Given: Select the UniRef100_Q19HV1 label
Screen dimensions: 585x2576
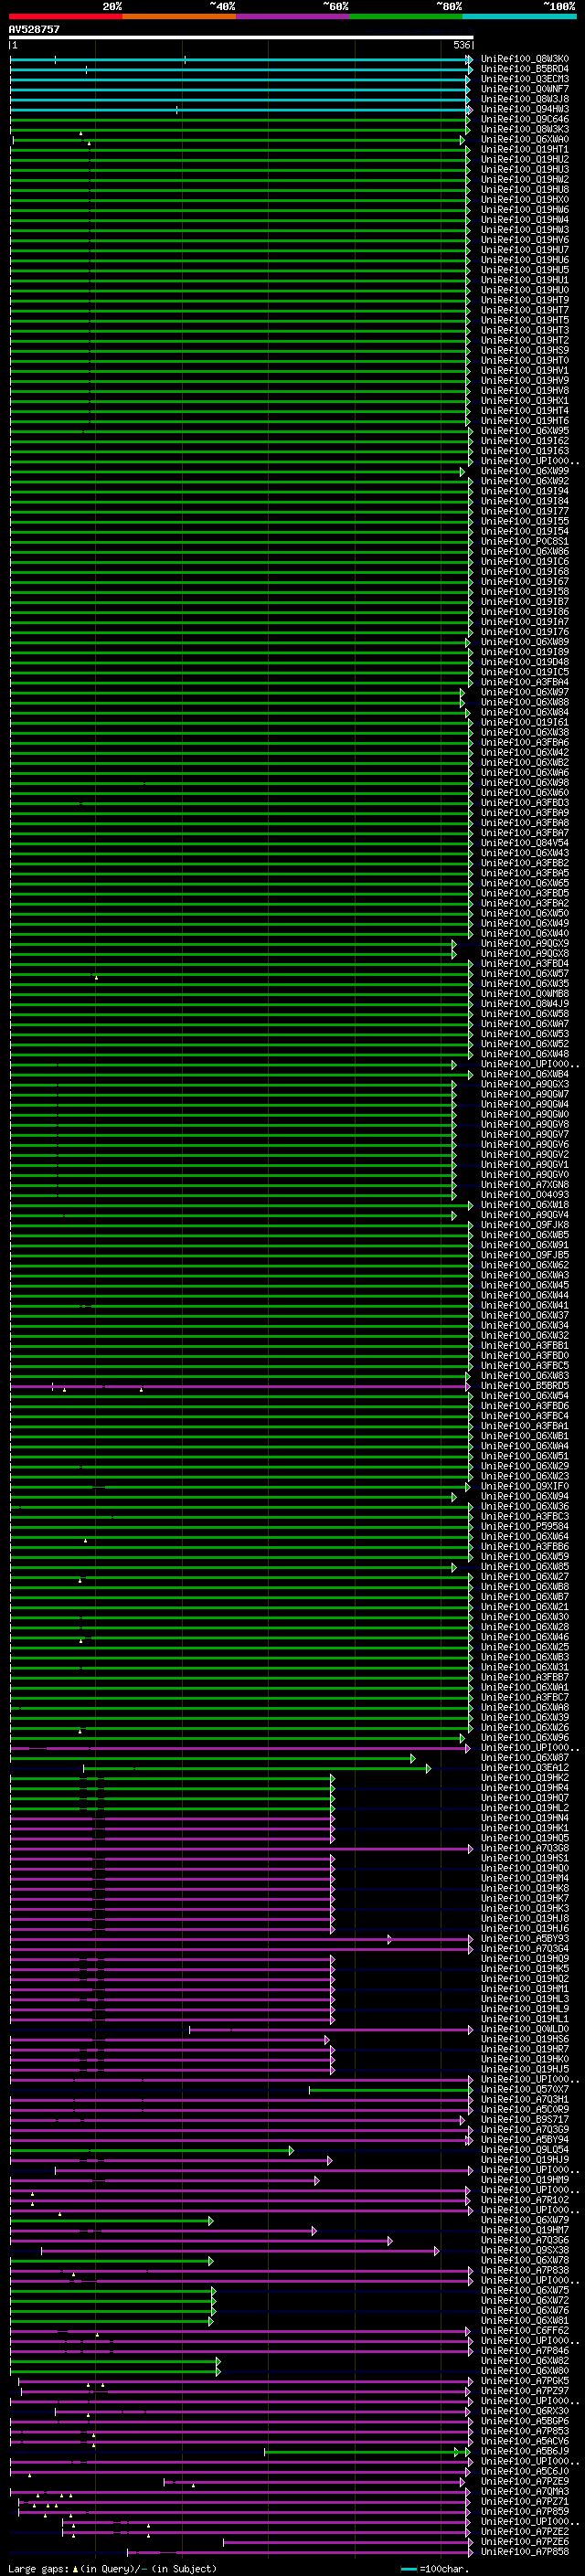Looking at the screenshot, I should [525, 371].
